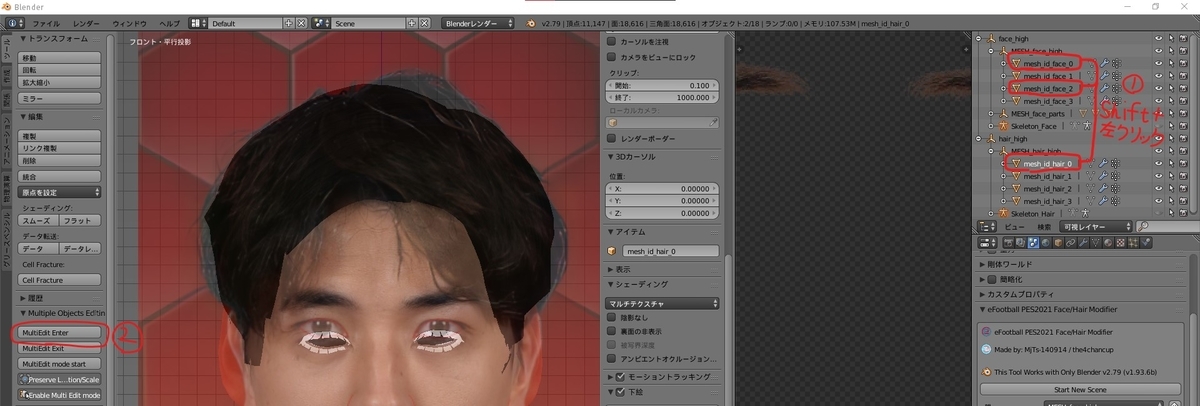Screen dimensions: 1200x406
Task: Open the Modifiers properties tab (wrench)
Action: [1083, 242]
